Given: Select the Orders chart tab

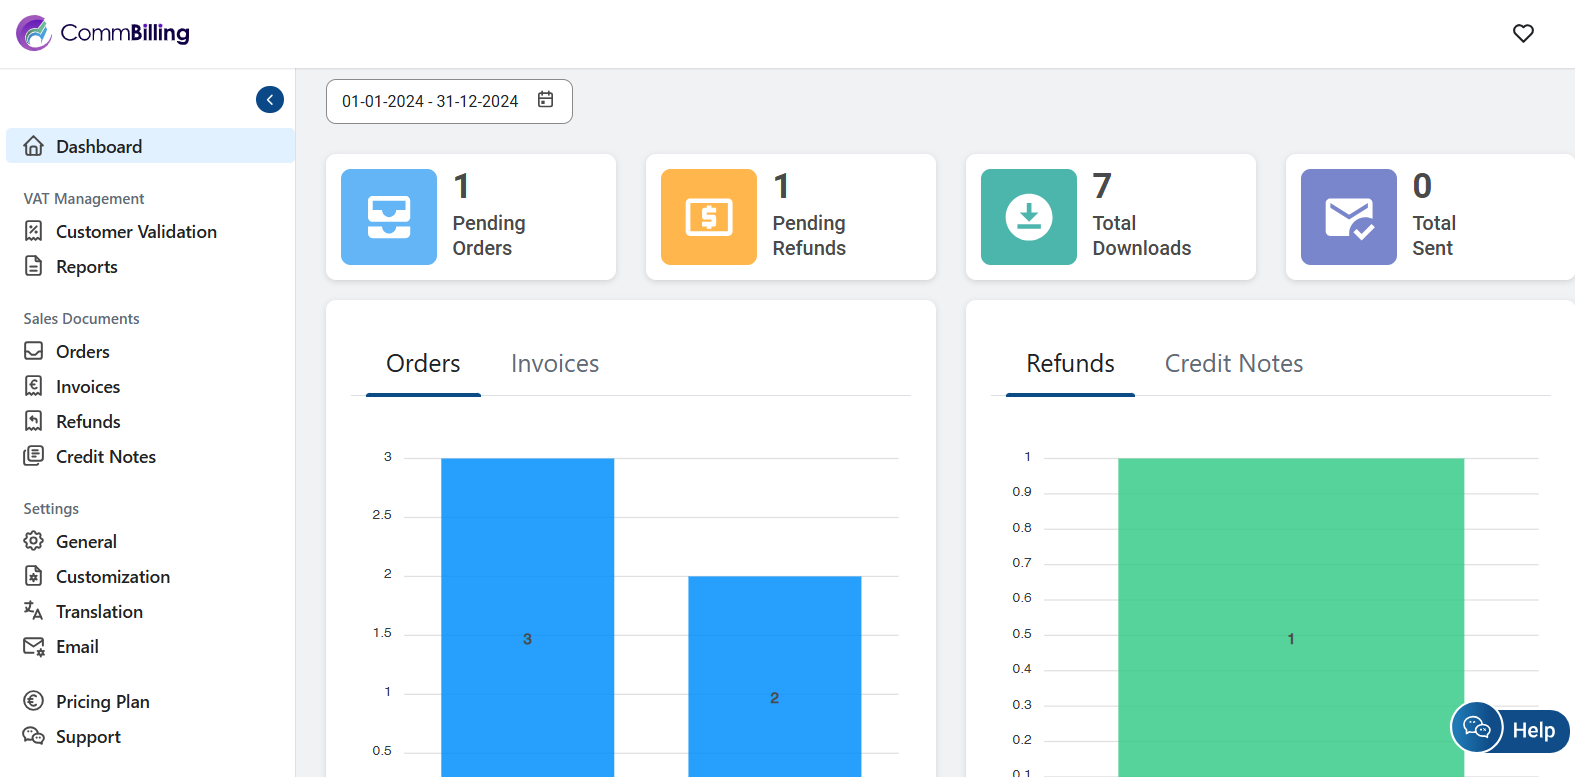Looking at the screenshot, I should 423,364.
